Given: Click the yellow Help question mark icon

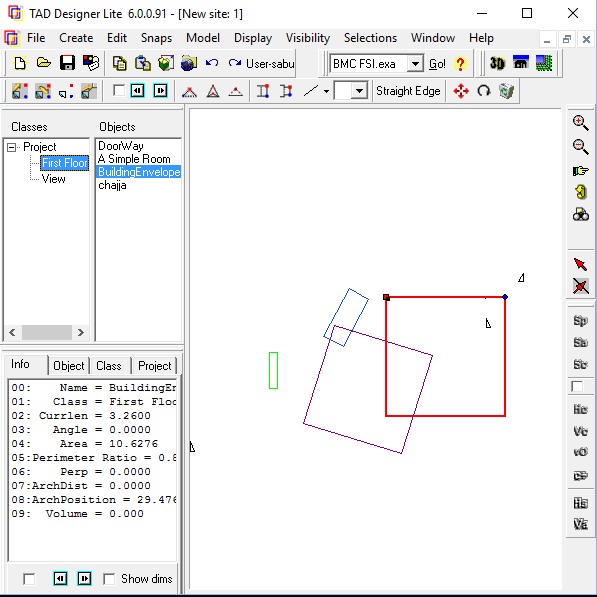Looking at the screenshot, I should pyautogui.click(x=460, y=64).
